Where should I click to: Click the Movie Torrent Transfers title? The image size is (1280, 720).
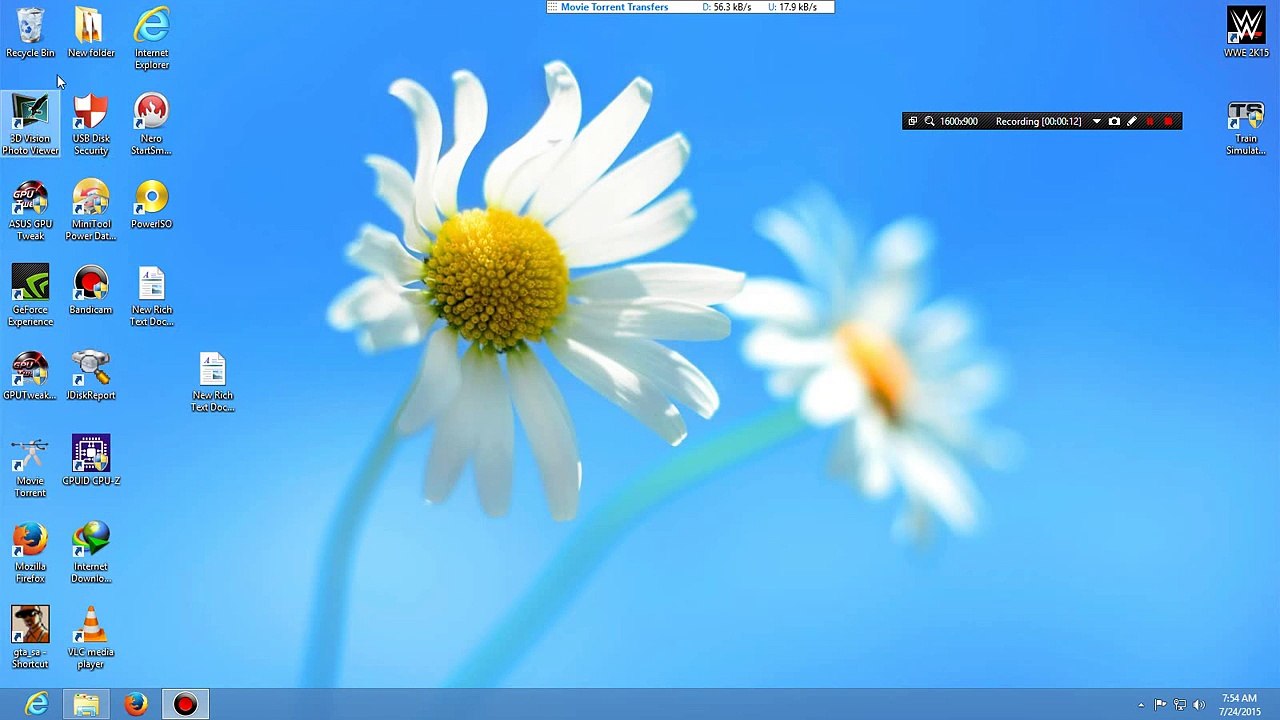point(614,7)
